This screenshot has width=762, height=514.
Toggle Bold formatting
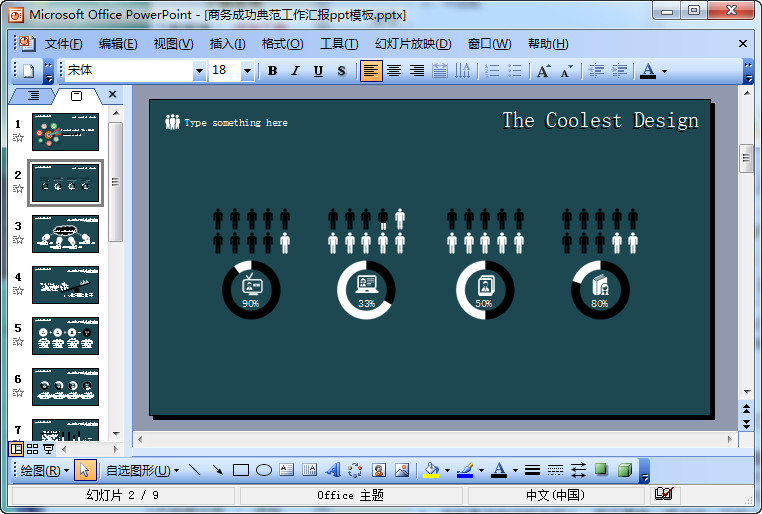(x=272, y=71)
